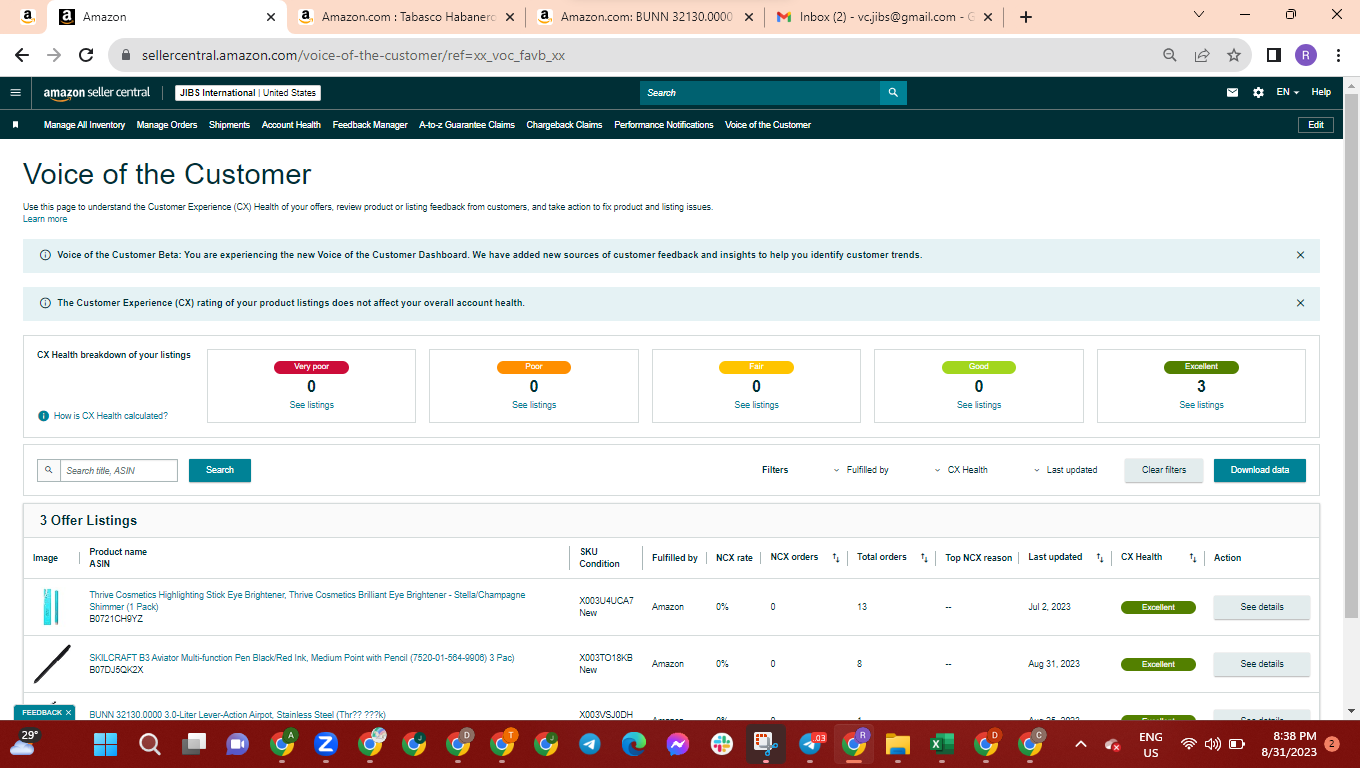Show hidden system tray icons chevron
This screenshot has height=768, width=1360.
click(x=1080, y=744)
